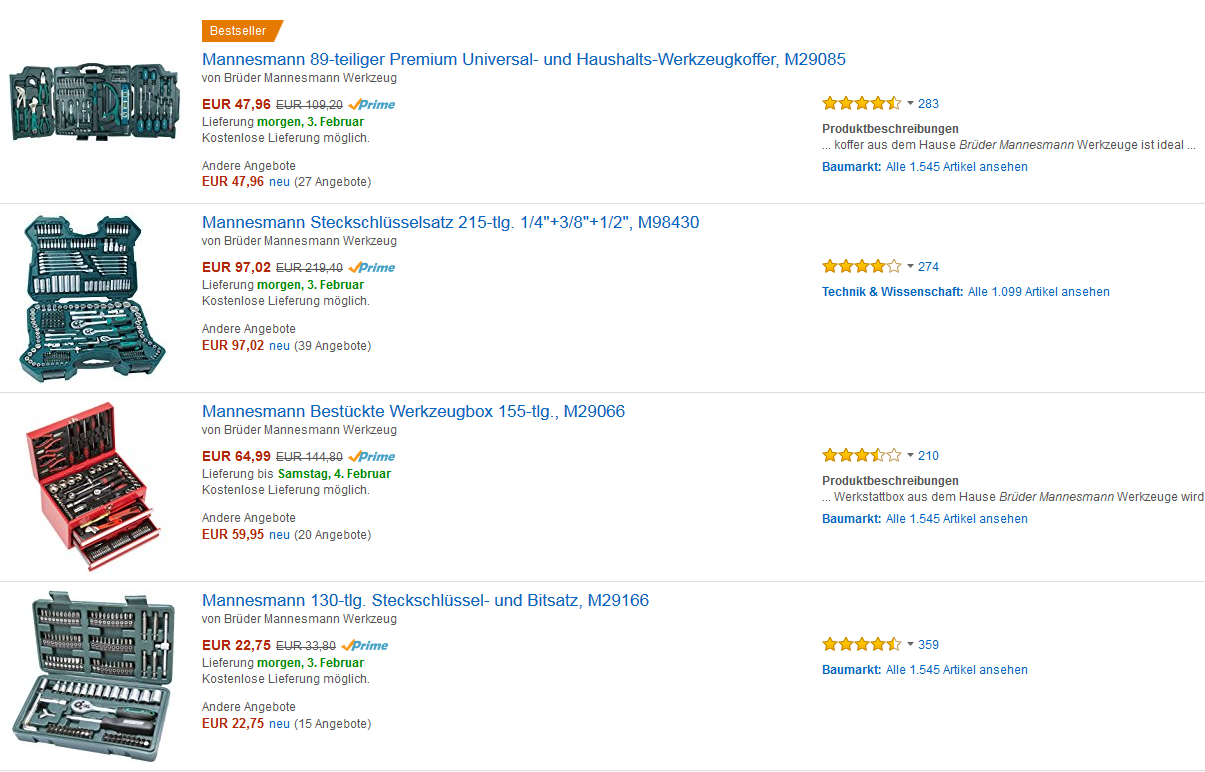The height and width of the screenshot is (772, 1205).
Task: Click star rating of Werkzeugbox 155-tlg.
Action: [861, 455]
